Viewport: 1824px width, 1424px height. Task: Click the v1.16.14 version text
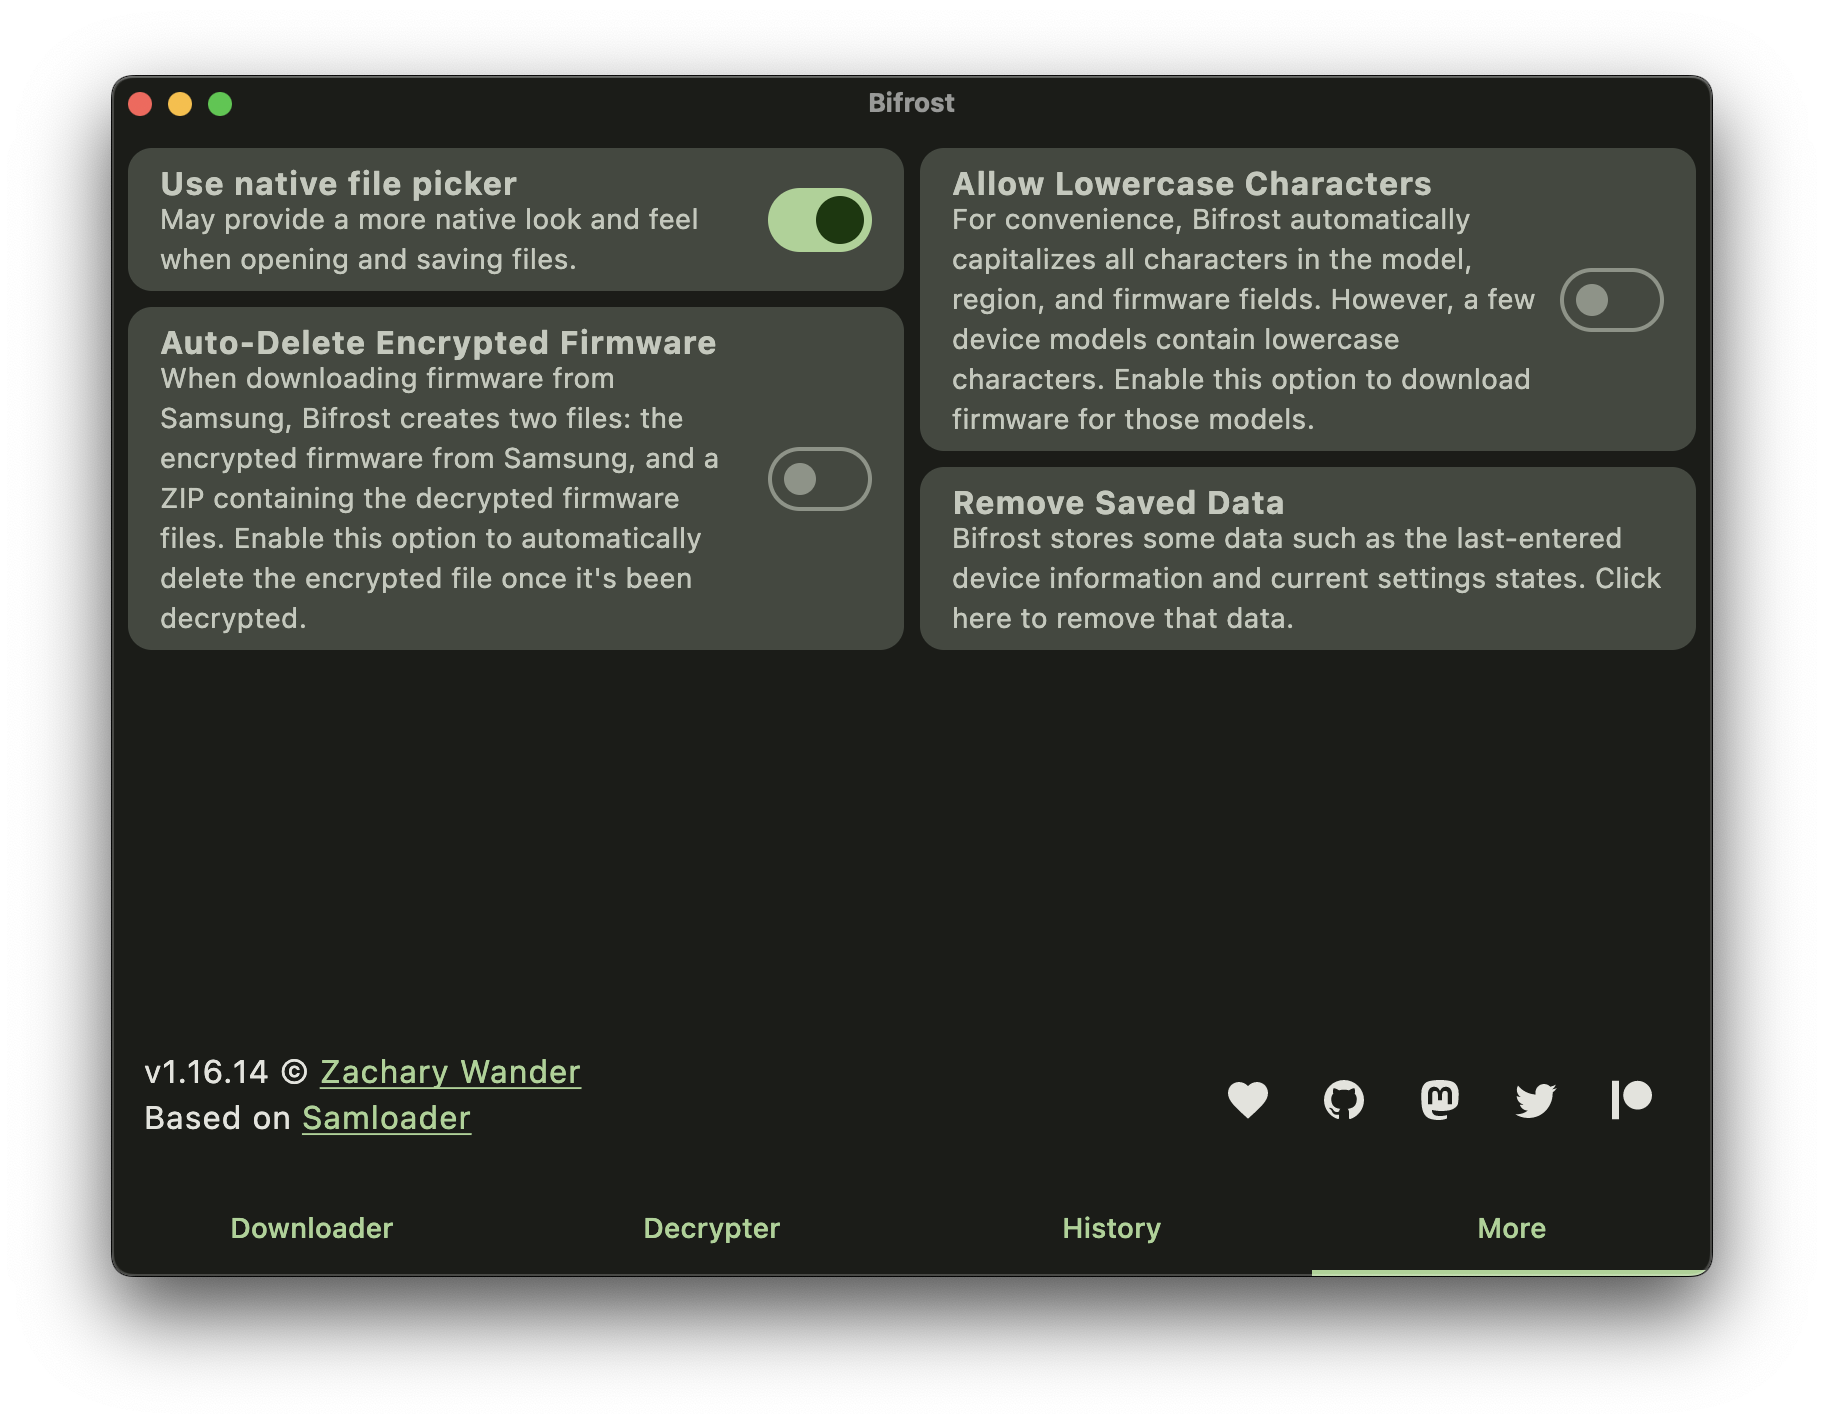(x=206, y=1072)
